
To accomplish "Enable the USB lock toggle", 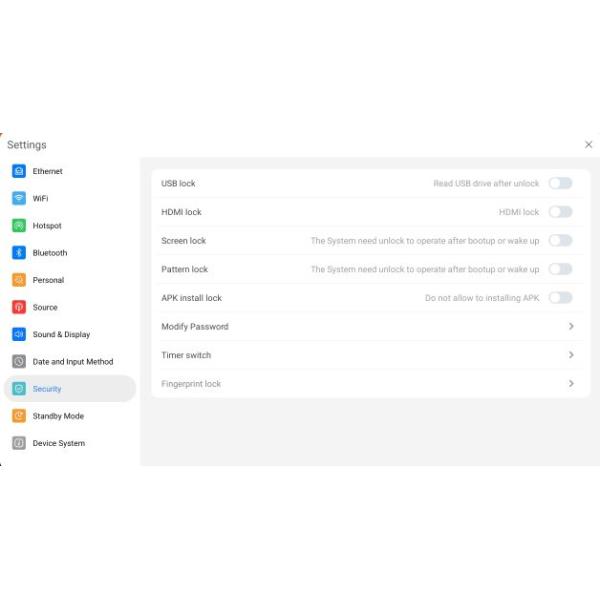I will click(x=560, y=183).
